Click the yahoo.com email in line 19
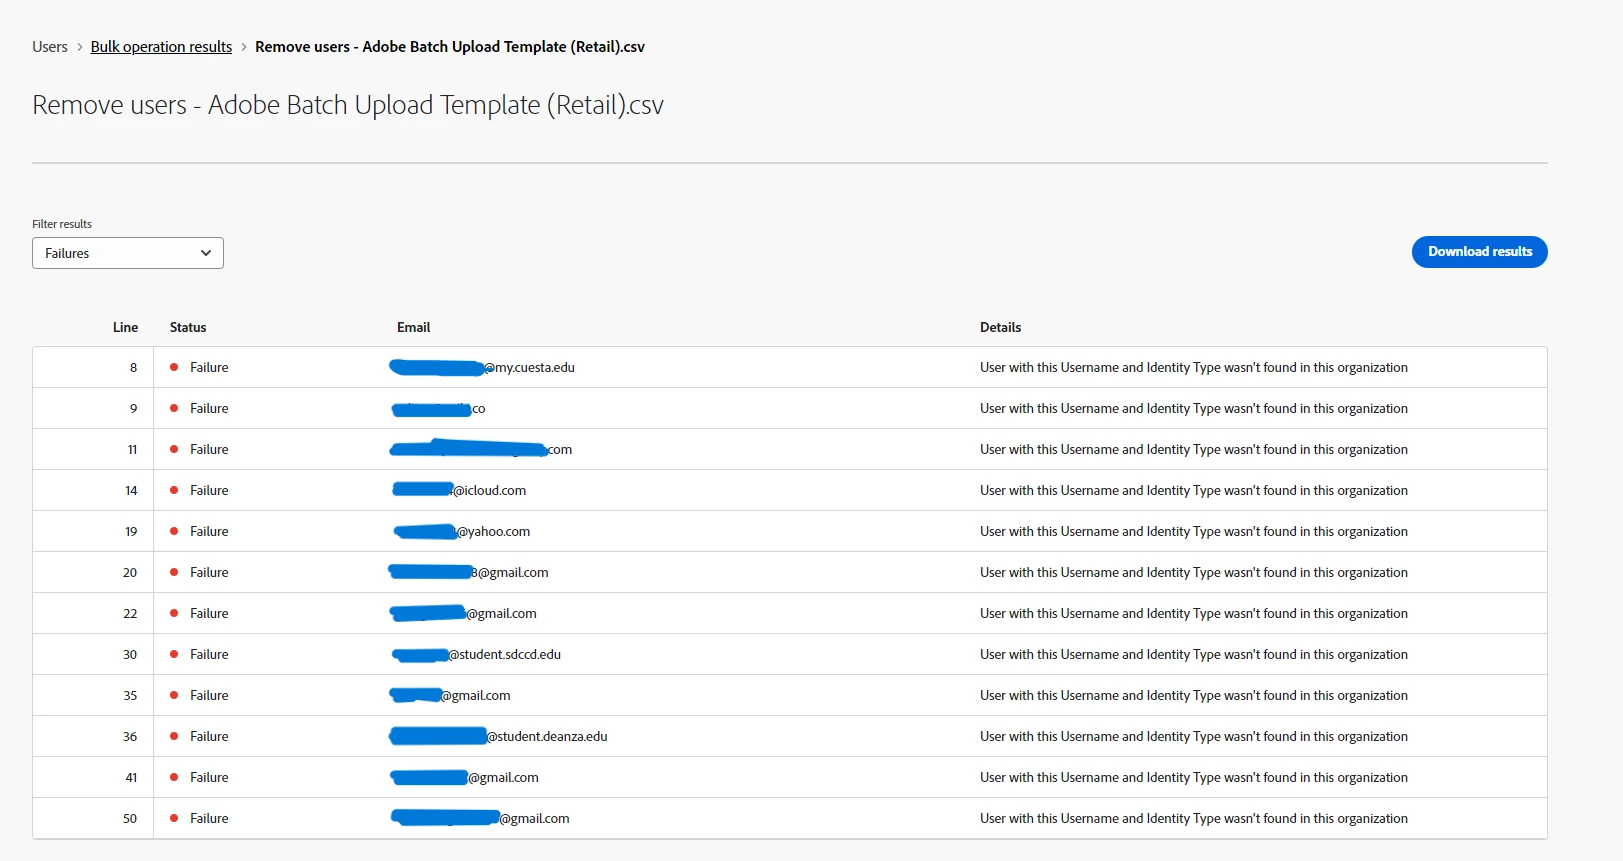The image size is (1623, 861). click(x=462, y=532)
